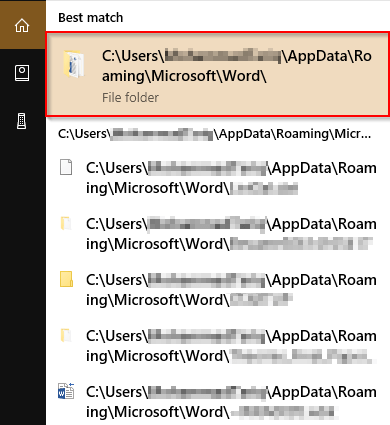Click the bright yellow folder icon
The height and width of the screenshot is (425, 390).
click(66, 279)
